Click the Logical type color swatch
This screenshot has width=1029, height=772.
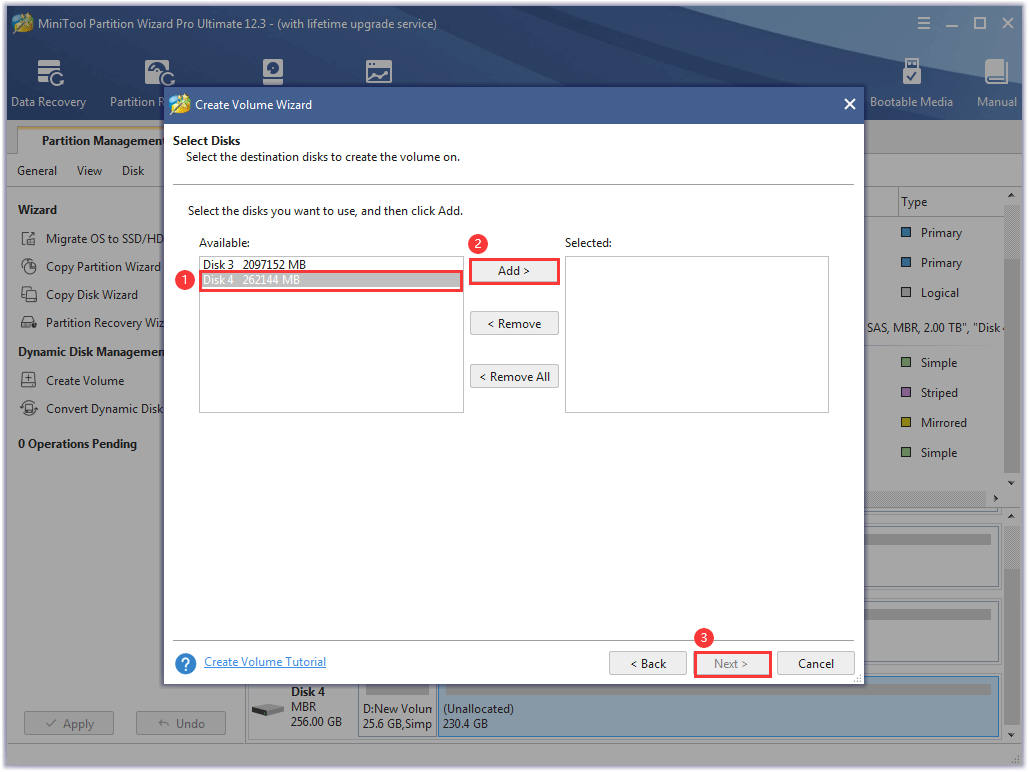pos(906,292)
